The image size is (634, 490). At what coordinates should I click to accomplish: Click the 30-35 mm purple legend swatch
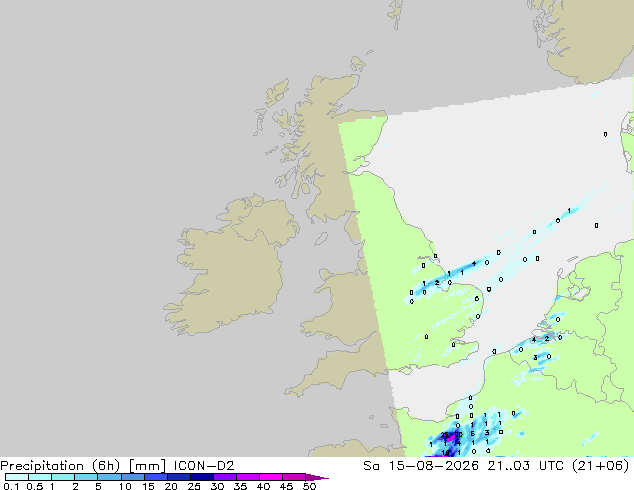click(225, 477)
